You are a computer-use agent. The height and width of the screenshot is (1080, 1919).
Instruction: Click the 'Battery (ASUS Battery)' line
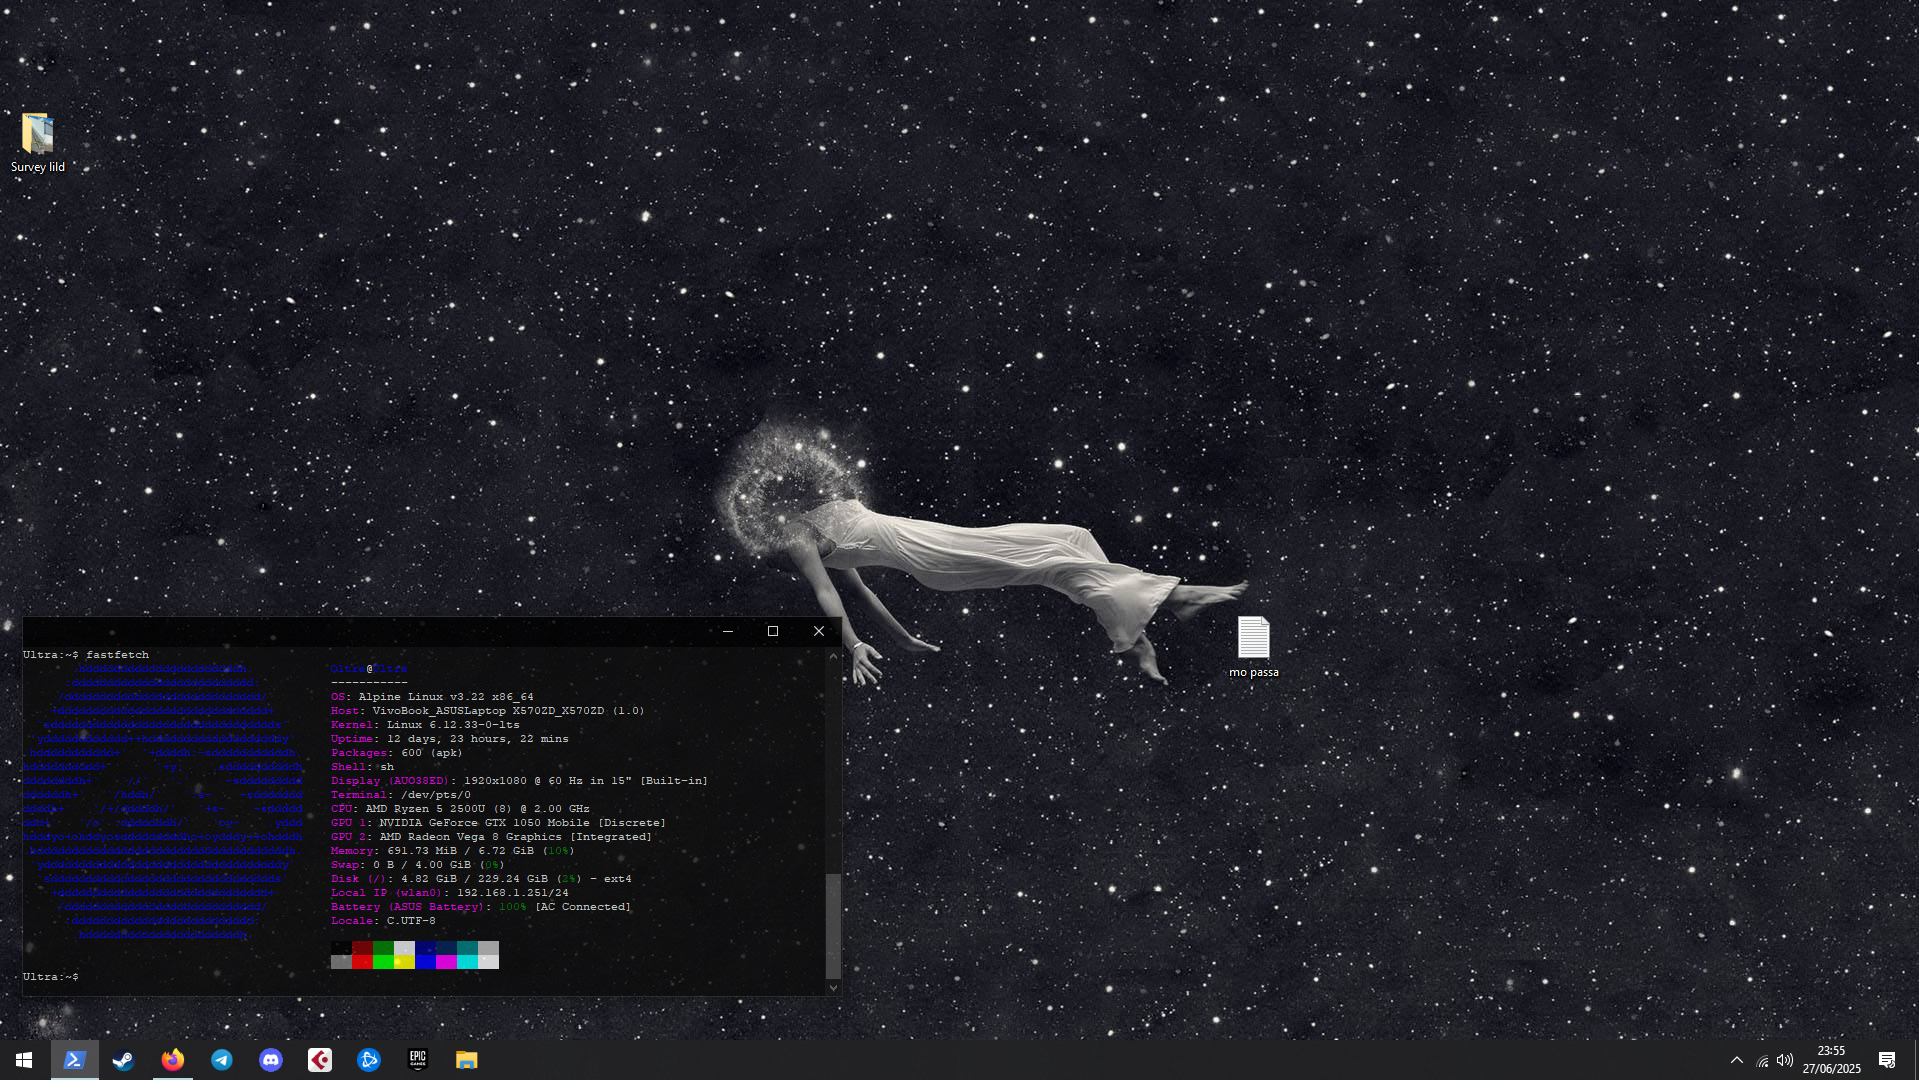481,907
